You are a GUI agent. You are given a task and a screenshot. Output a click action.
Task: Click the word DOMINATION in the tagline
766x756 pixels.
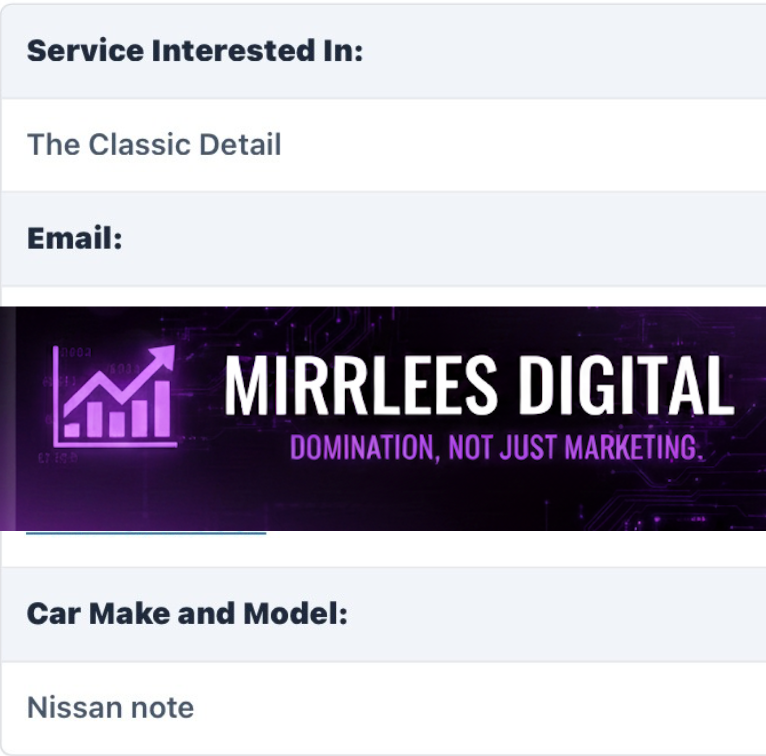click(x=360, y=447)
